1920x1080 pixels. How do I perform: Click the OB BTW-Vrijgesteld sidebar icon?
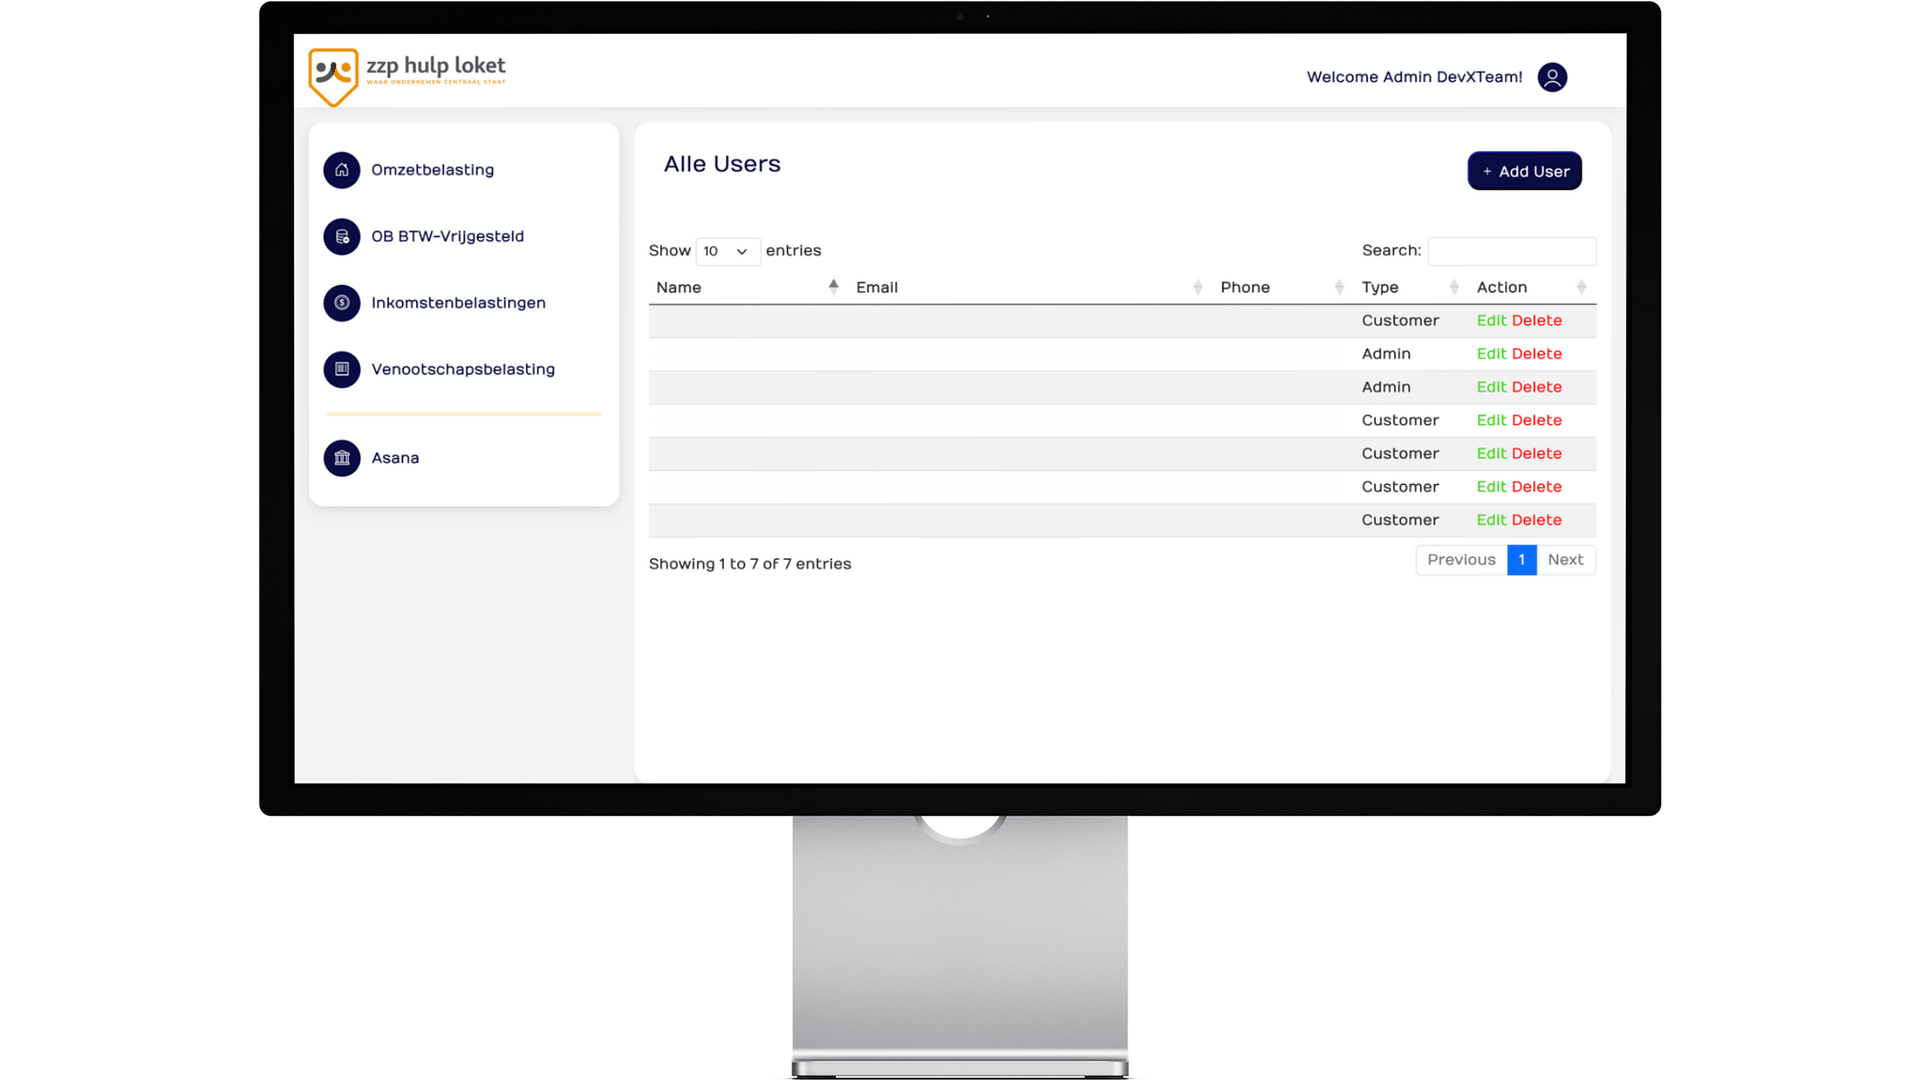342,237
